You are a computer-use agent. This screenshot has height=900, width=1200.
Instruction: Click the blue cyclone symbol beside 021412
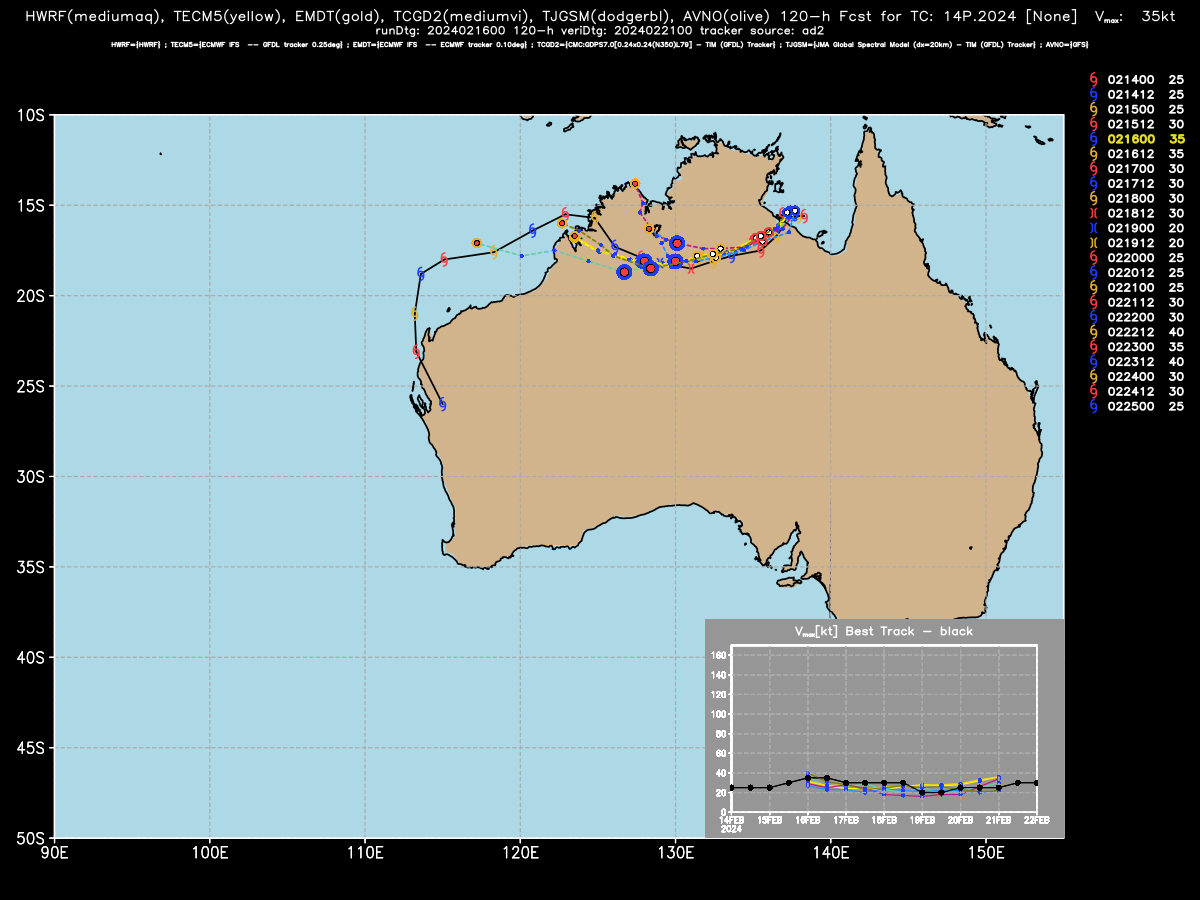click(x=1093, y=92)
